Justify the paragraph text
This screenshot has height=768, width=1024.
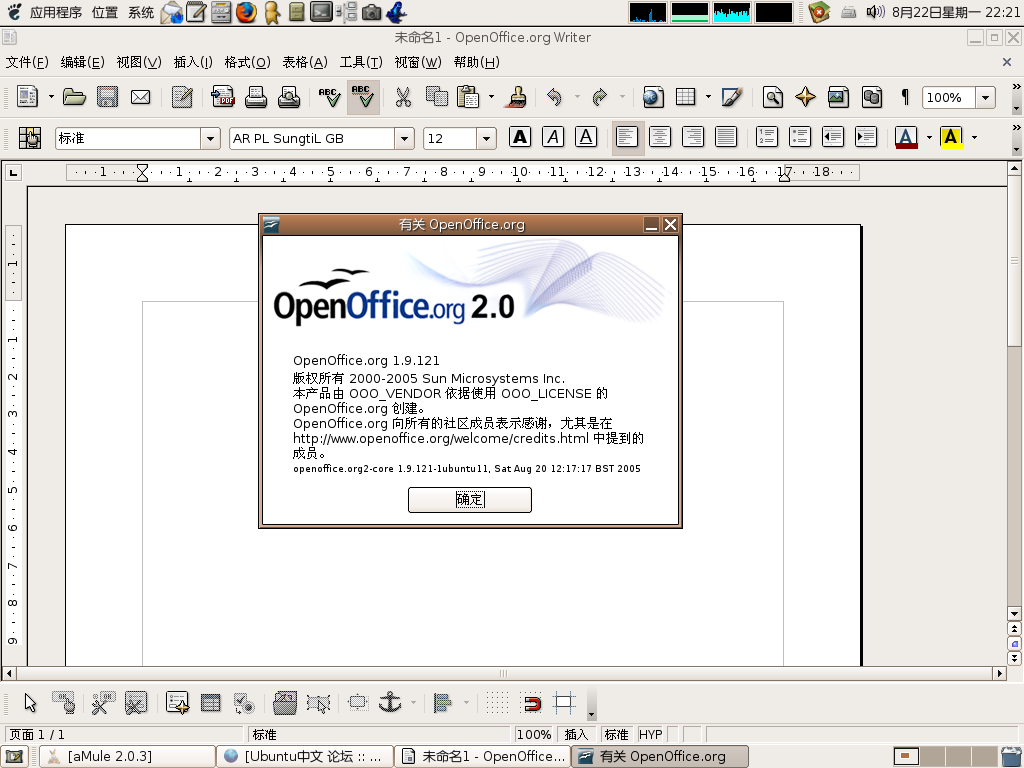click(726, 137)
